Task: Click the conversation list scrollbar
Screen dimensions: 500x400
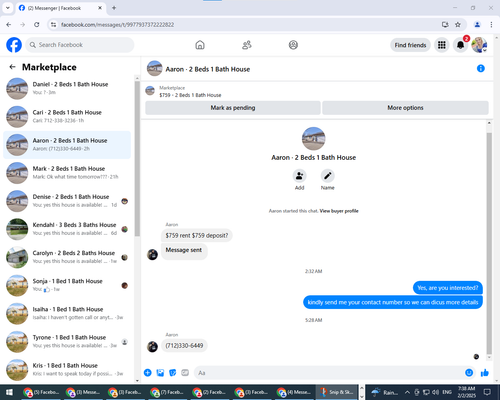Action: [x=137, y=159]
